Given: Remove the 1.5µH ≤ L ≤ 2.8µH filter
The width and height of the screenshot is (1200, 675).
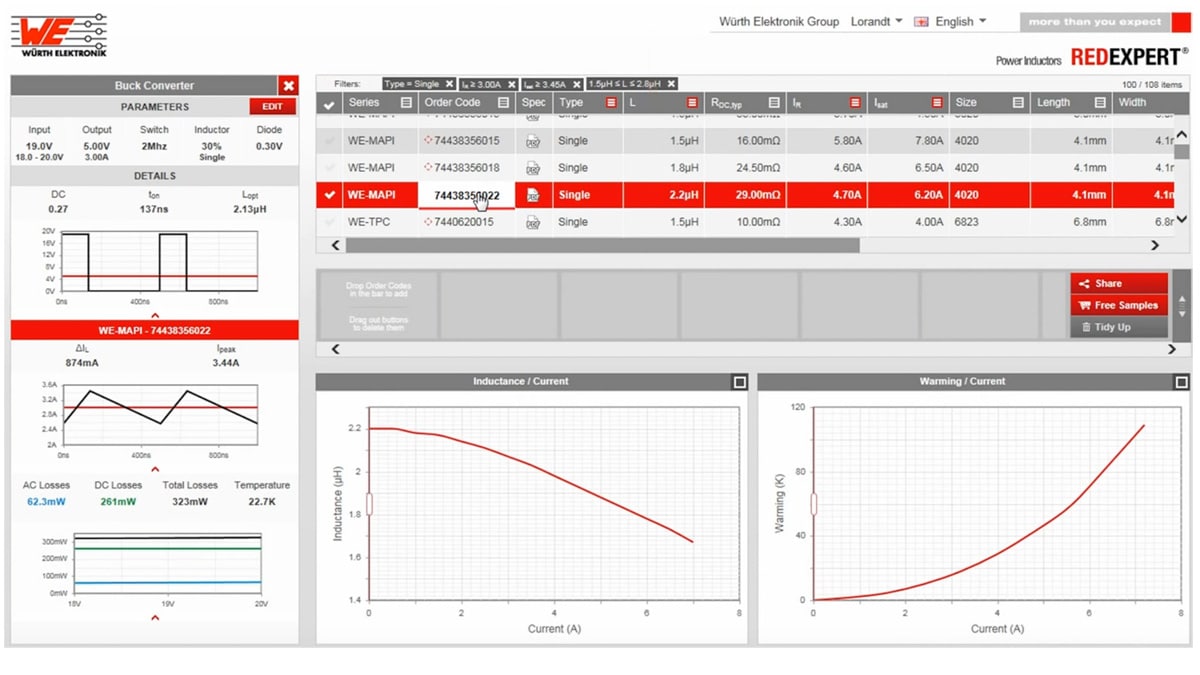Looking at the screenshot, I should tap(671, 84).
